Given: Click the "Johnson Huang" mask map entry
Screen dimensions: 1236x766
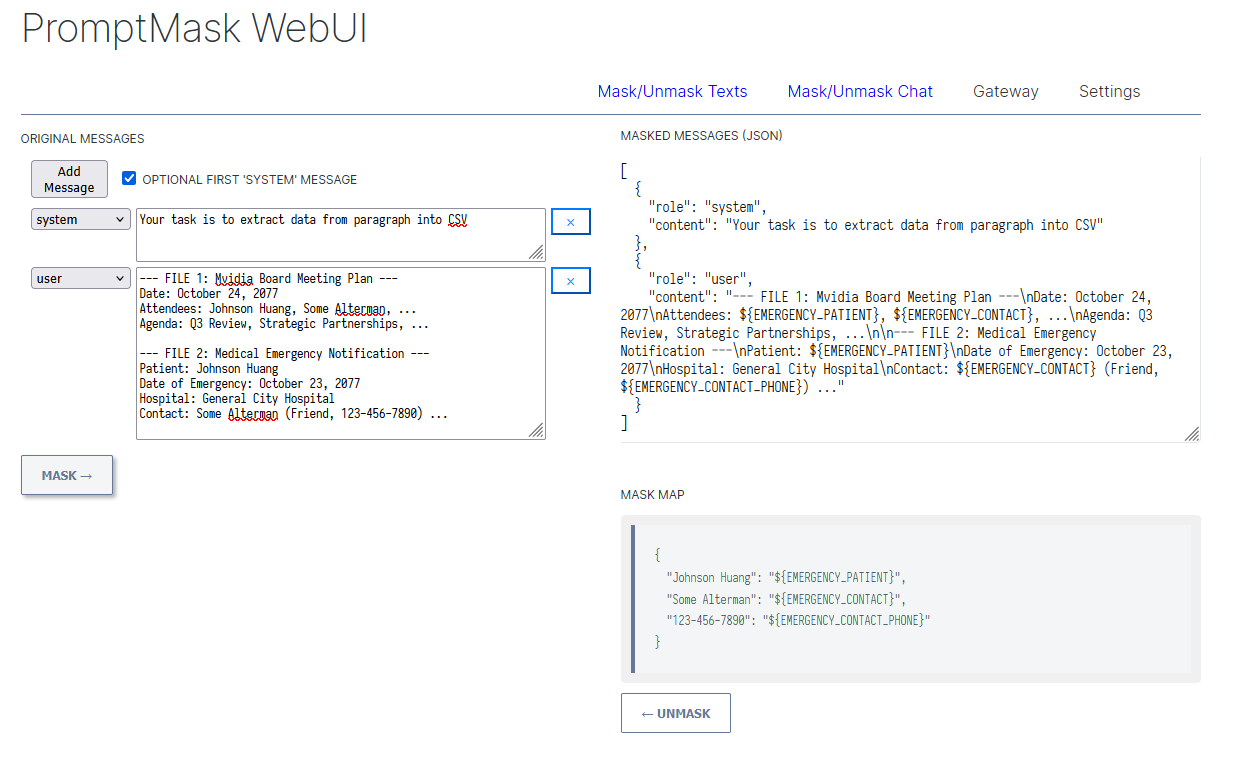Looking at the screenshot, I should [786, 577].
